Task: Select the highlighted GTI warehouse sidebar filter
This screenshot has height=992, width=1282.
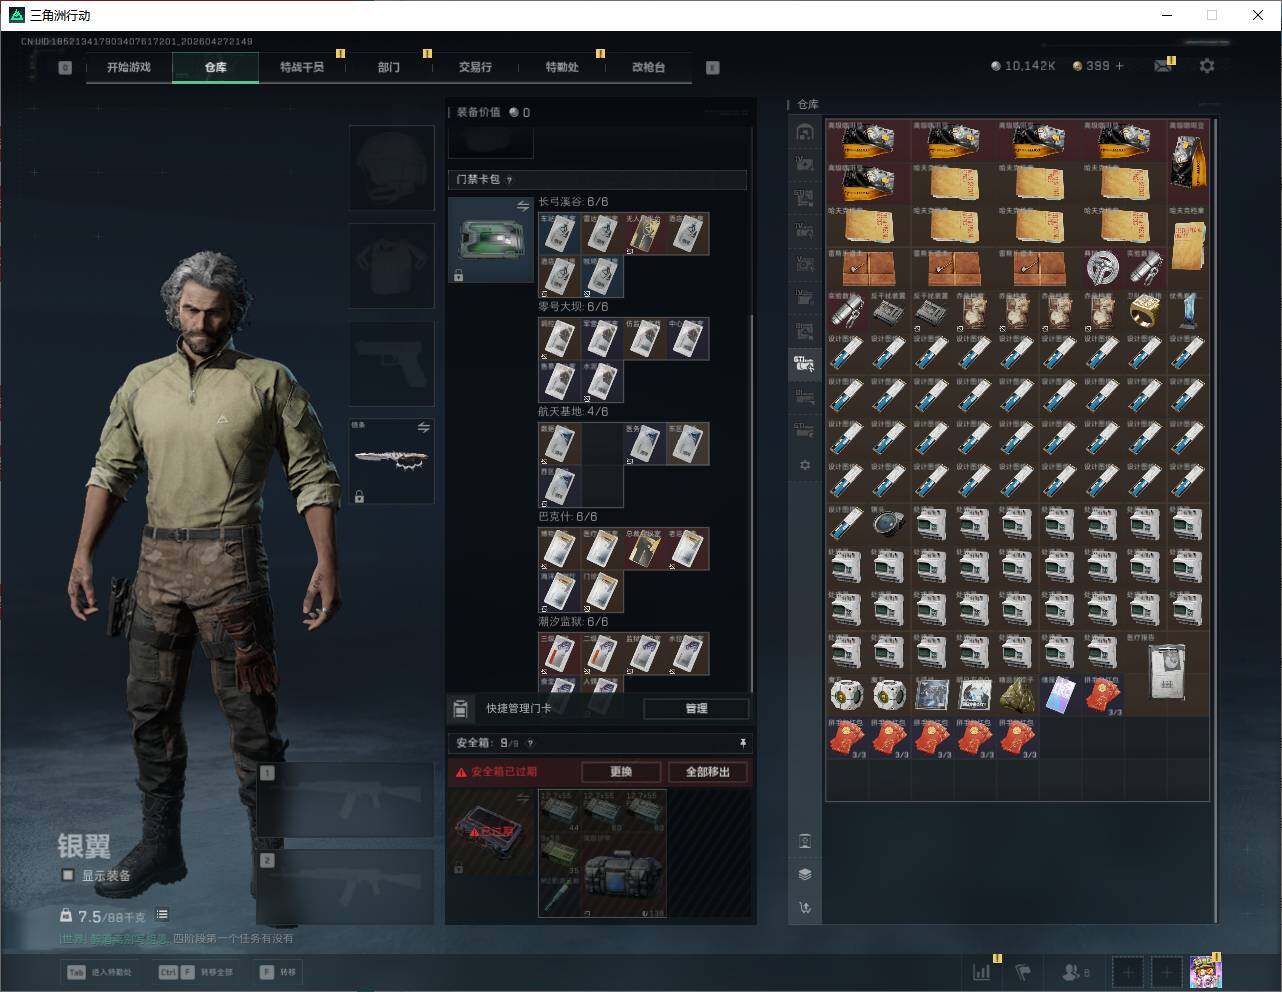Action: tap(805, 364)
